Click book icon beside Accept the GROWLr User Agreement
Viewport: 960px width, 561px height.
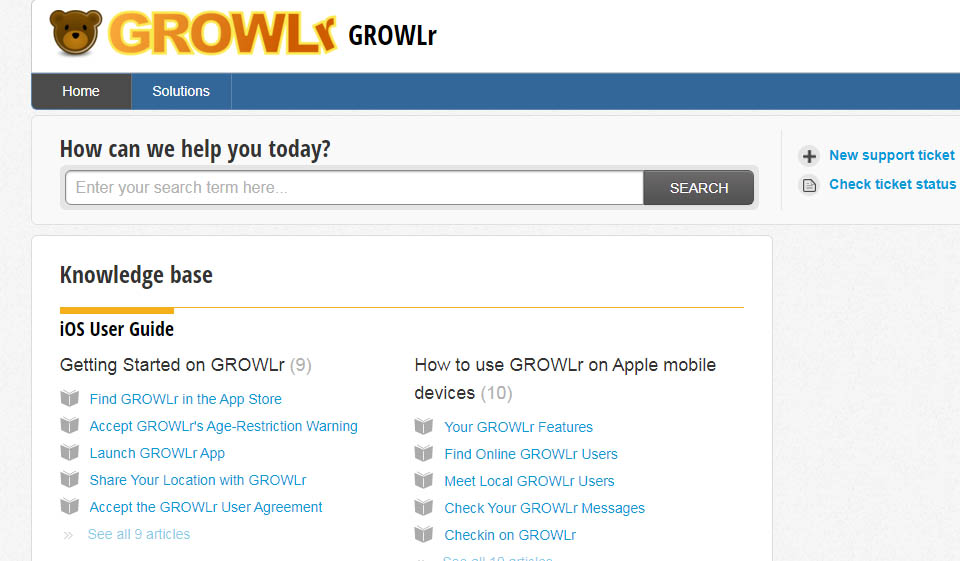click(69, 507)
